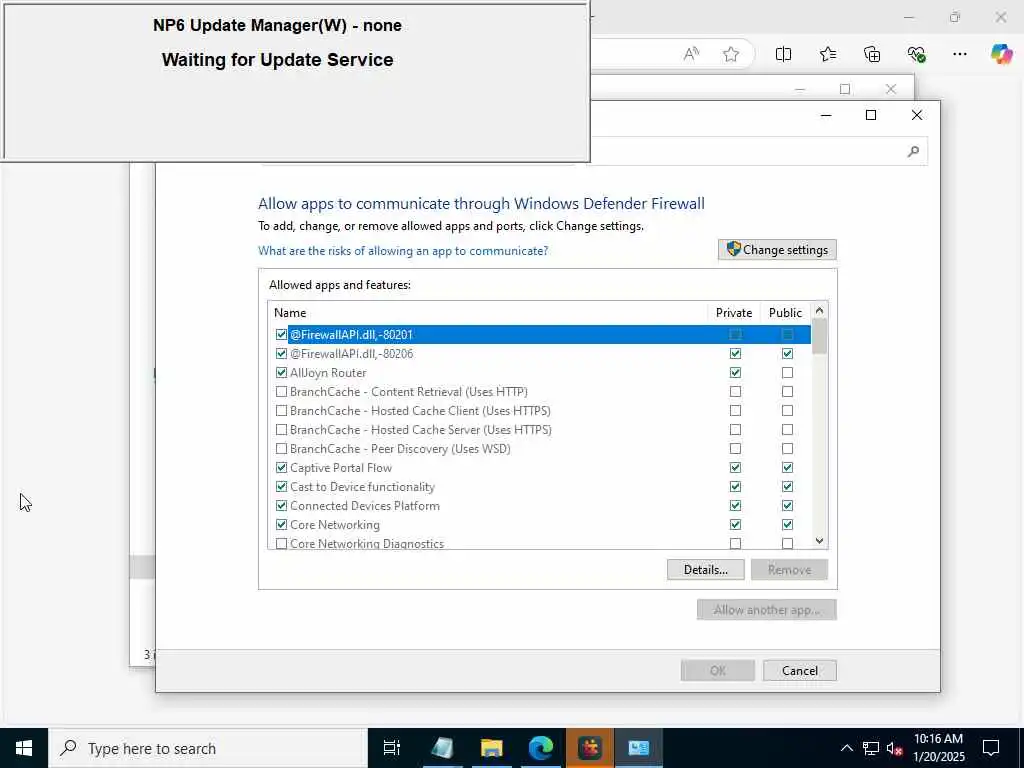Click the Private column header

coord(734,313)
